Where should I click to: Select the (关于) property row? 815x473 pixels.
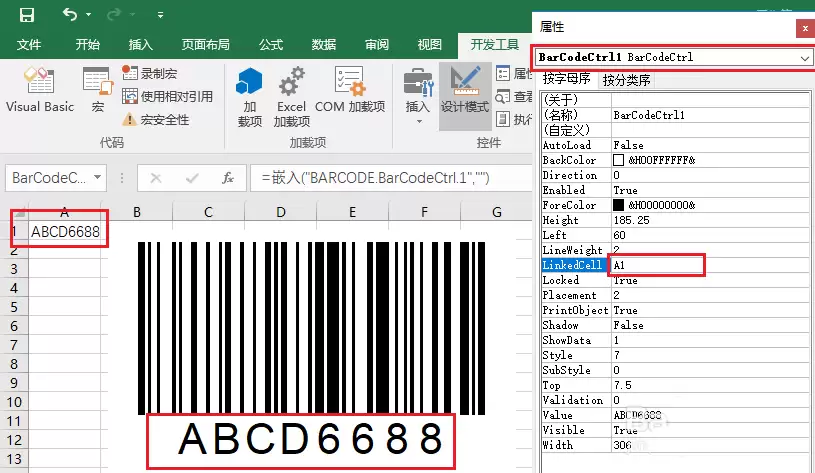[675, 100]
